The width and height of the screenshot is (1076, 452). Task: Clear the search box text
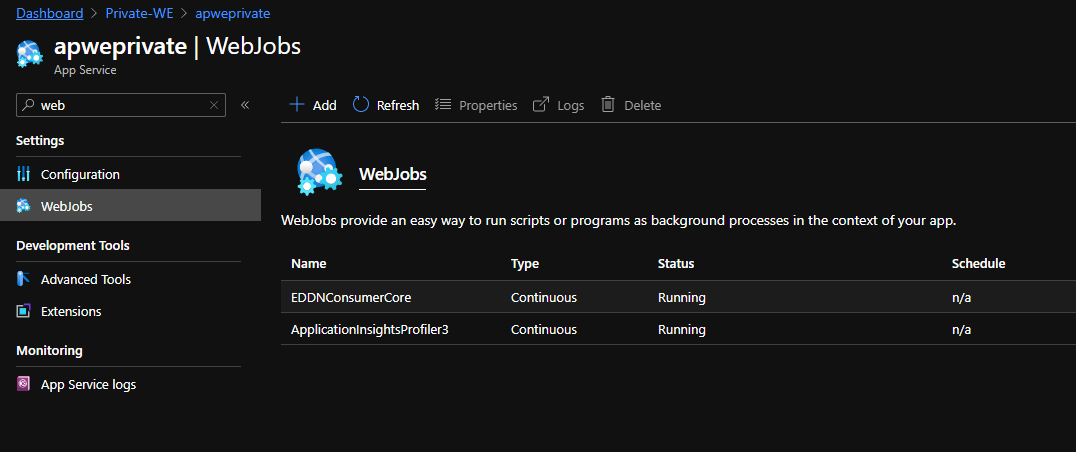(x=213, y=104)
